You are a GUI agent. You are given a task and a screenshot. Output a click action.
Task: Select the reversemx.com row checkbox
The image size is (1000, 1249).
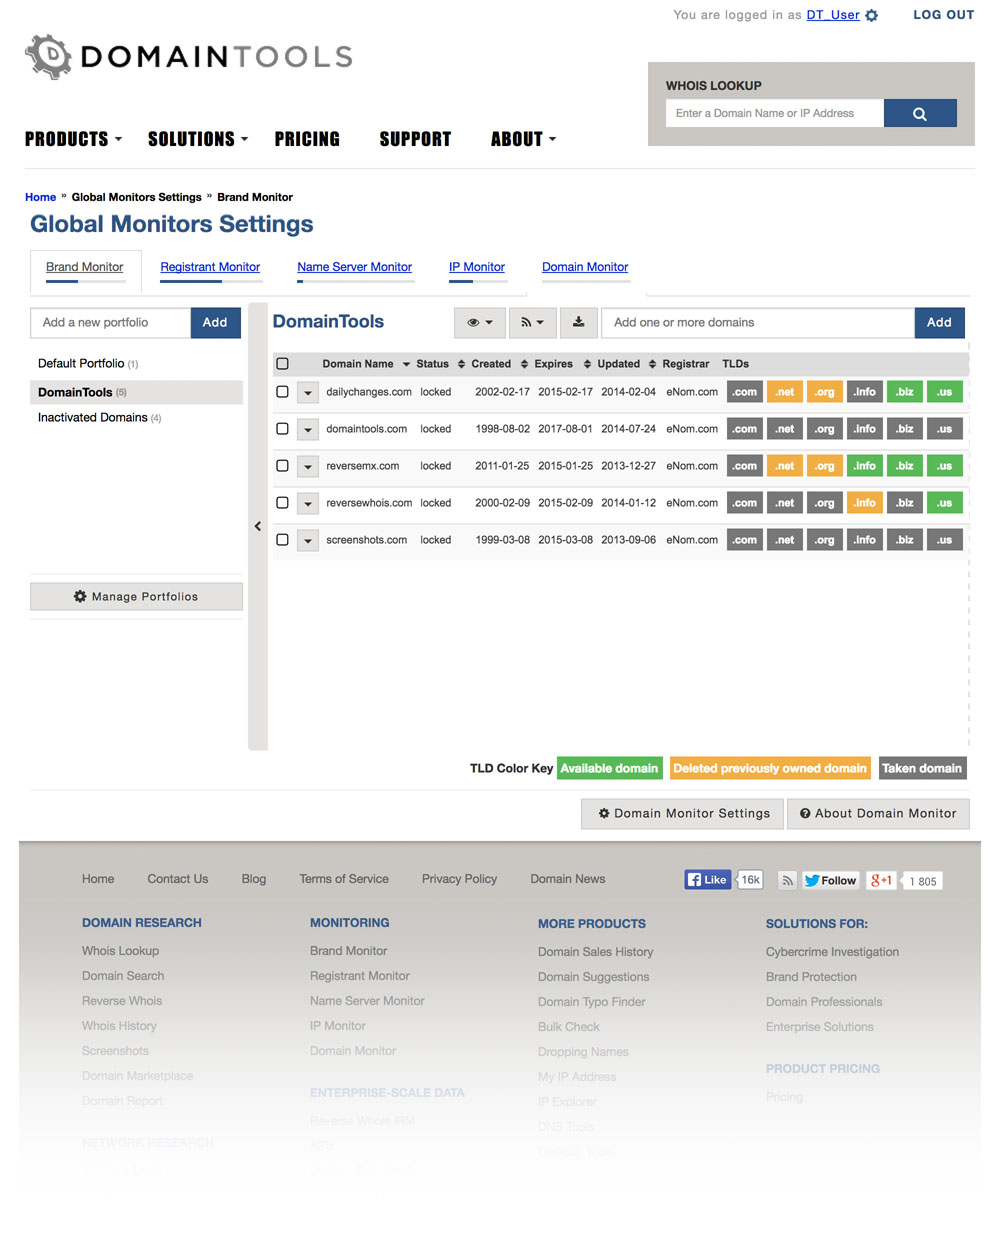point(282,466)
